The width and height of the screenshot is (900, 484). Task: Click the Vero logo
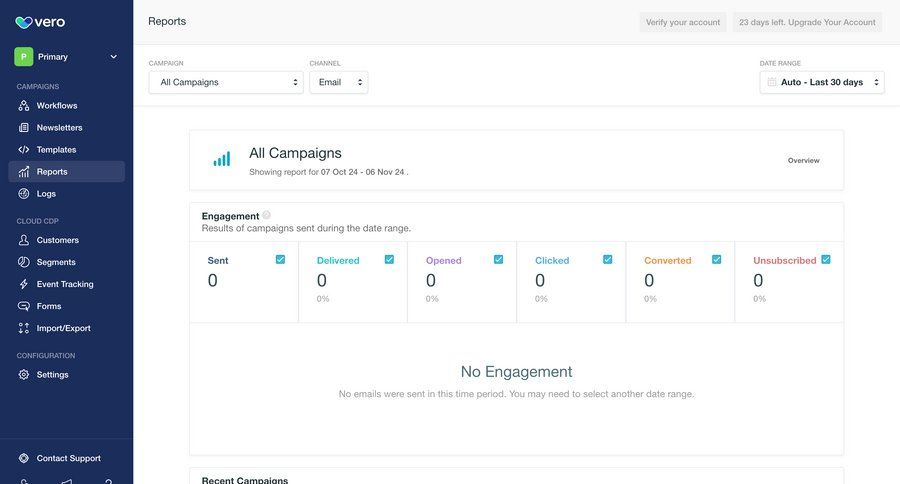[x=40, y=22]
